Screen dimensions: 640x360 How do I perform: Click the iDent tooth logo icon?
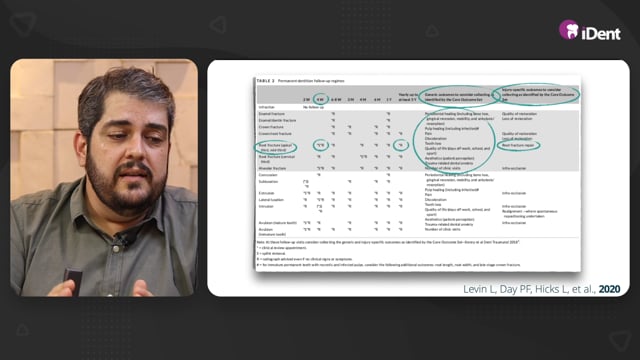click(x=569, y=29)
